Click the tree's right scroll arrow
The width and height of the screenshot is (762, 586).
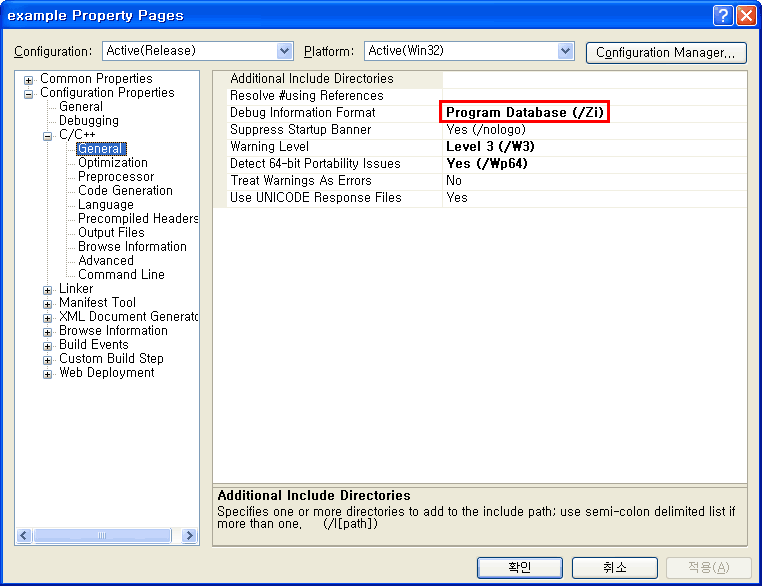pyautogui.click(x=190, y=536)
